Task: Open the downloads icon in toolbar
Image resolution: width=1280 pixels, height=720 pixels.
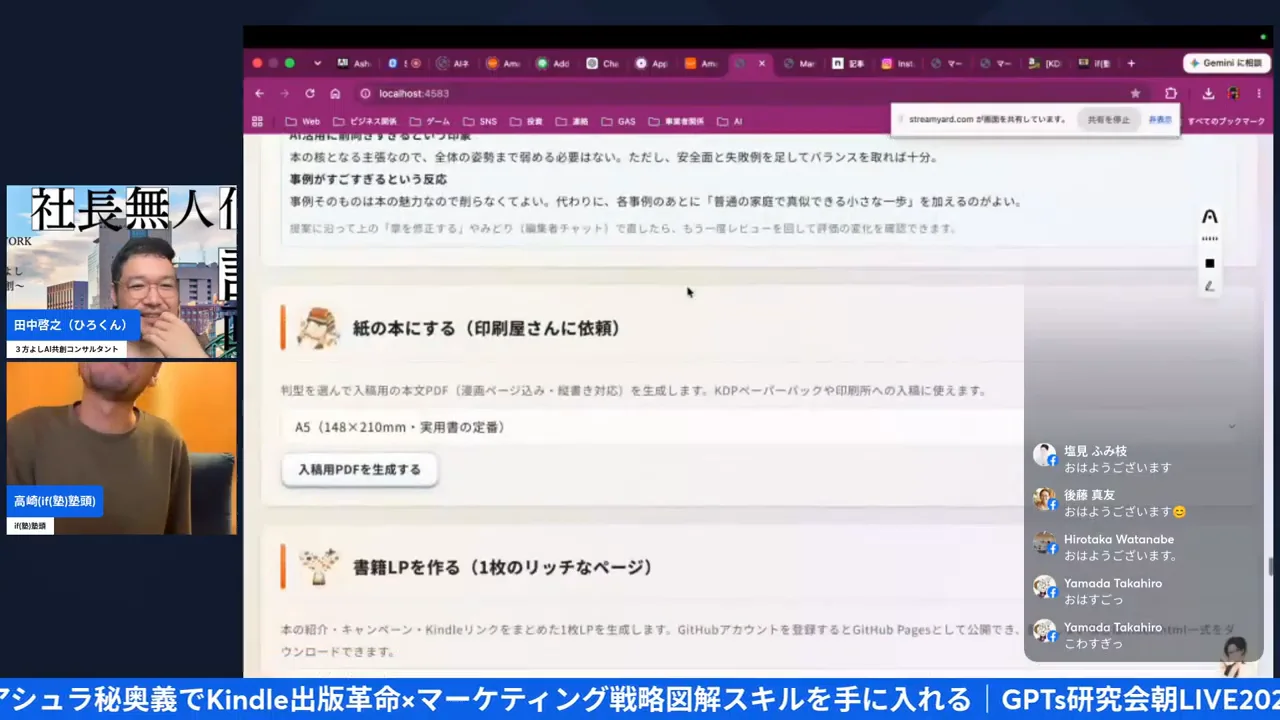Action: 1208,93
